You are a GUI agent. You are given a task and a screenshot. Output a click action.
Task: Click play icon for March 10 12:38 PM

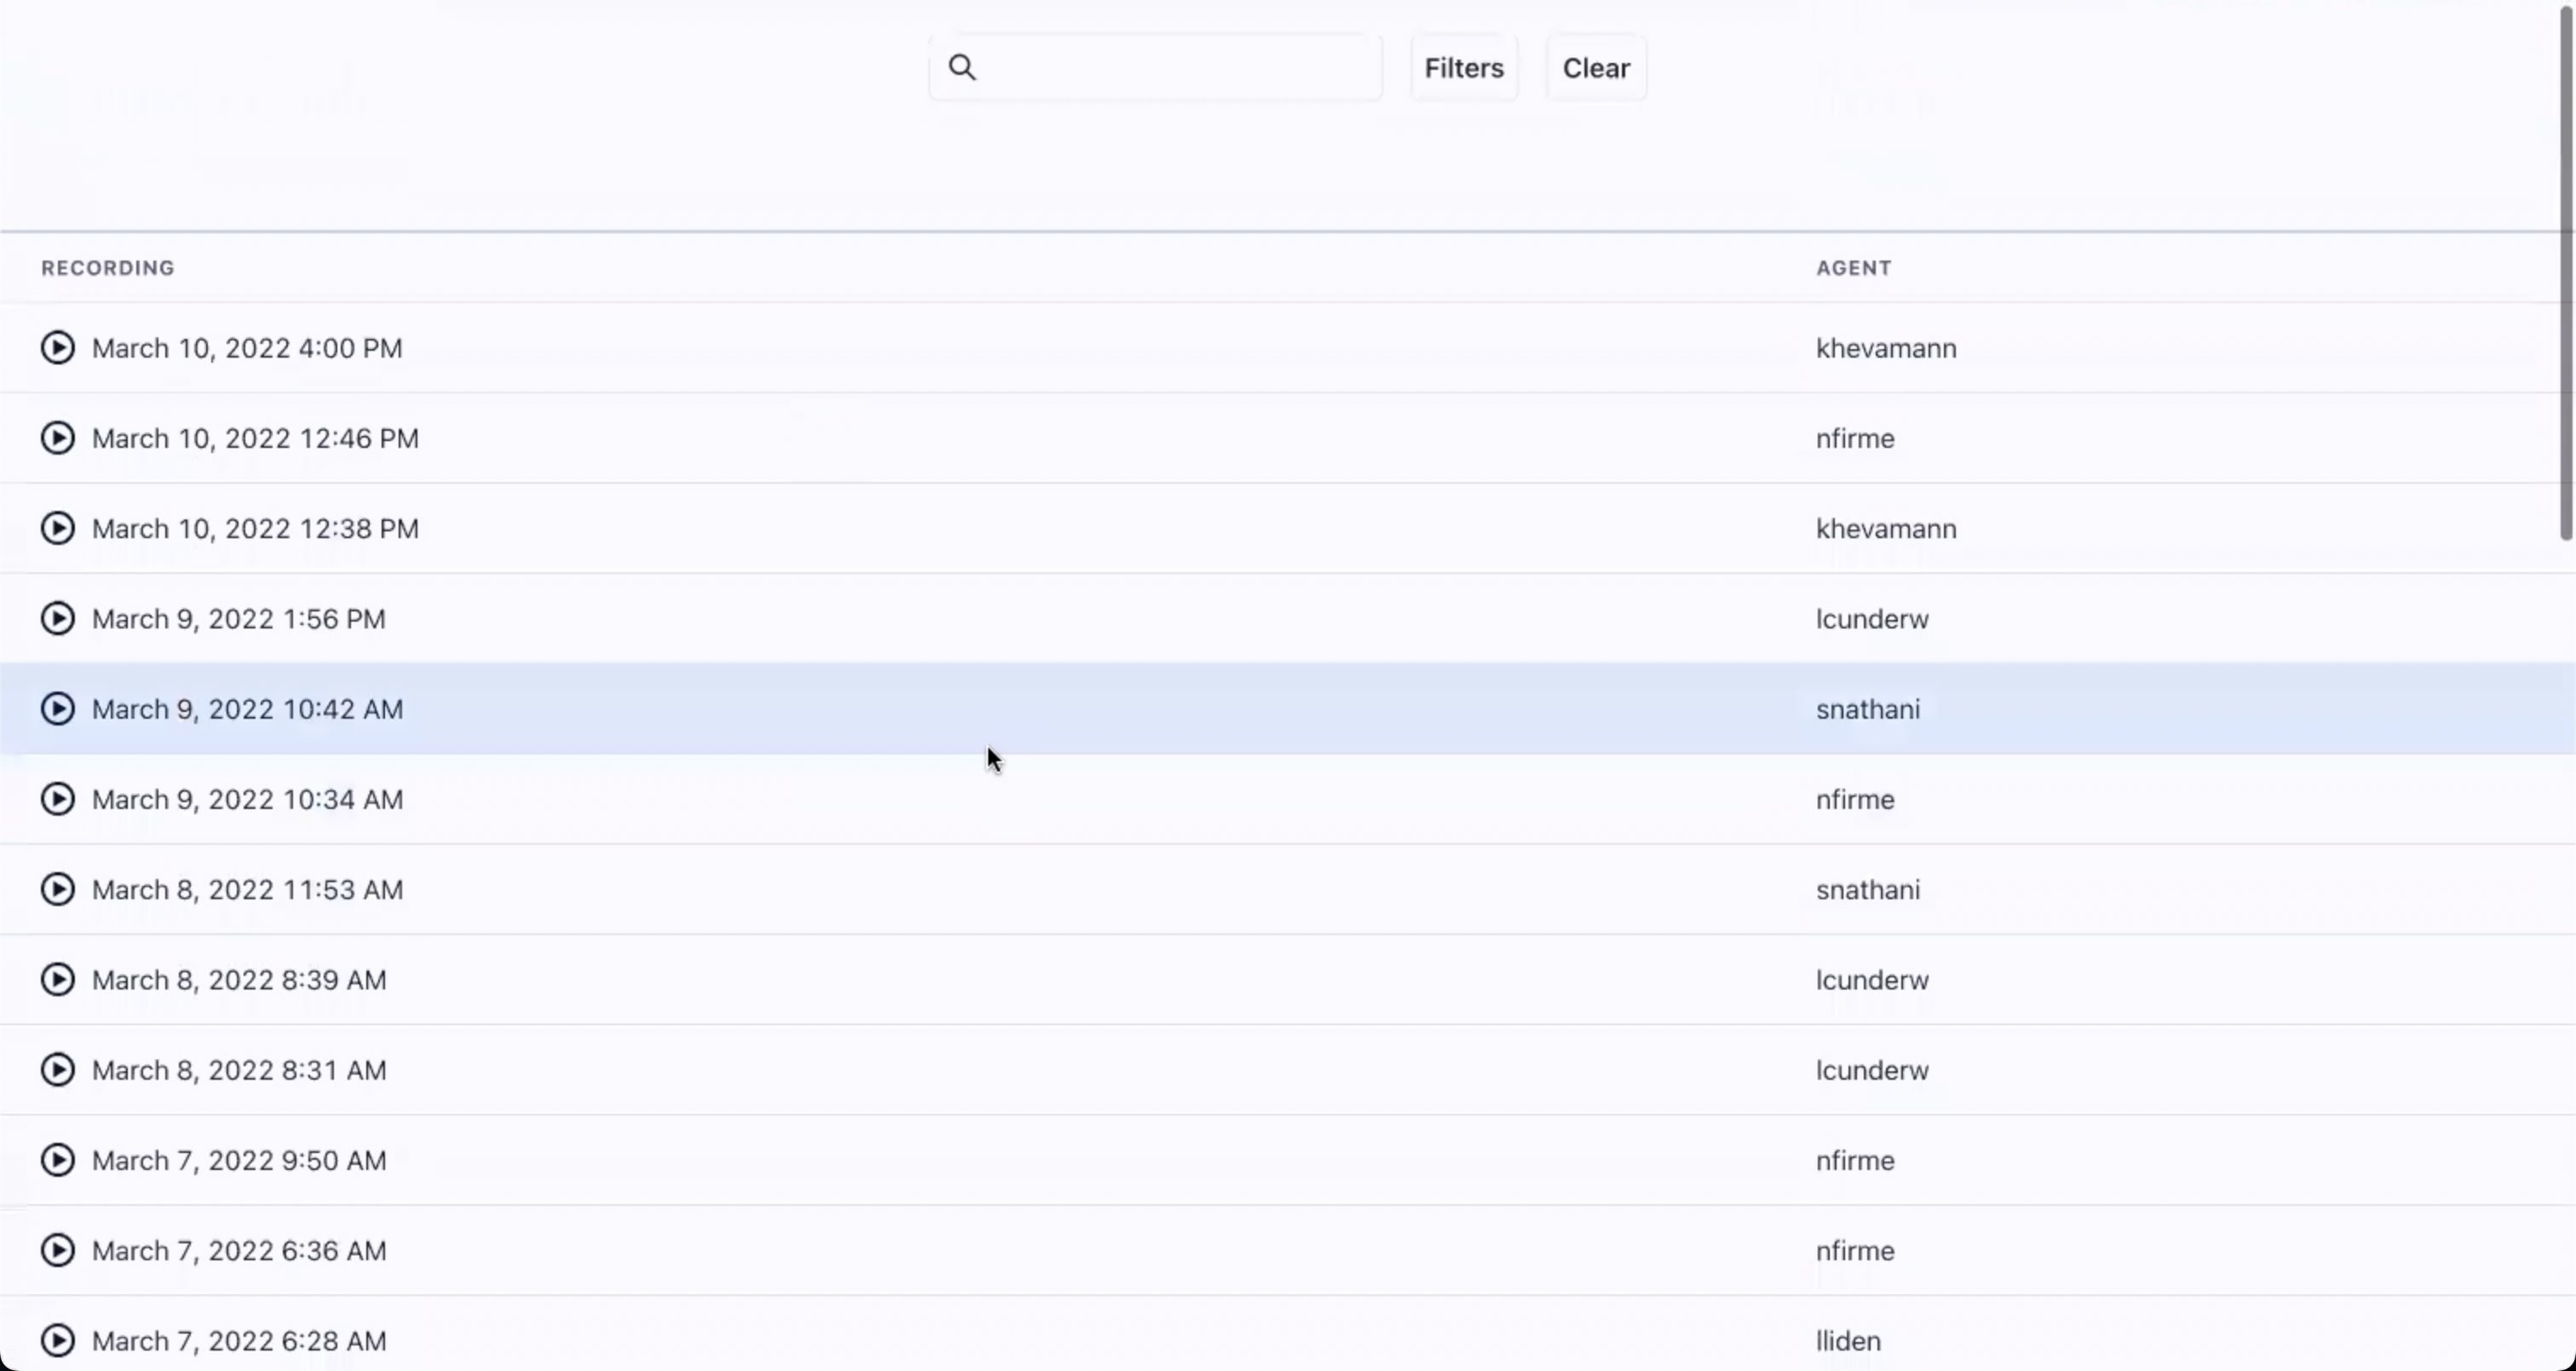coord(58,528)
